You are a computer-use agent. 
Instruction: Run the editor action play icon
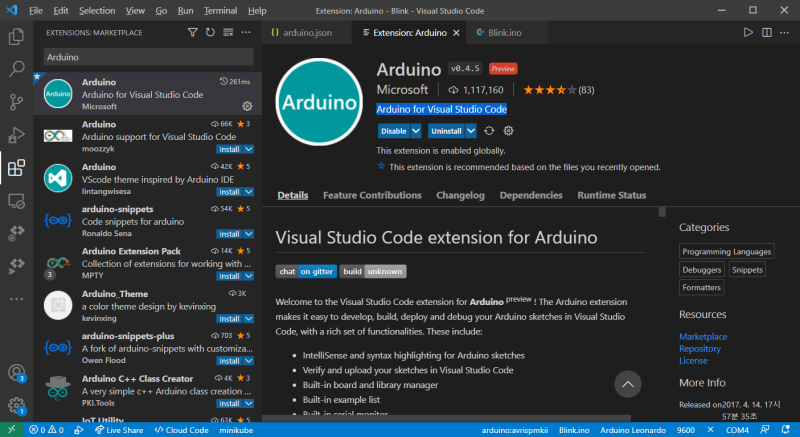point(748,33)
